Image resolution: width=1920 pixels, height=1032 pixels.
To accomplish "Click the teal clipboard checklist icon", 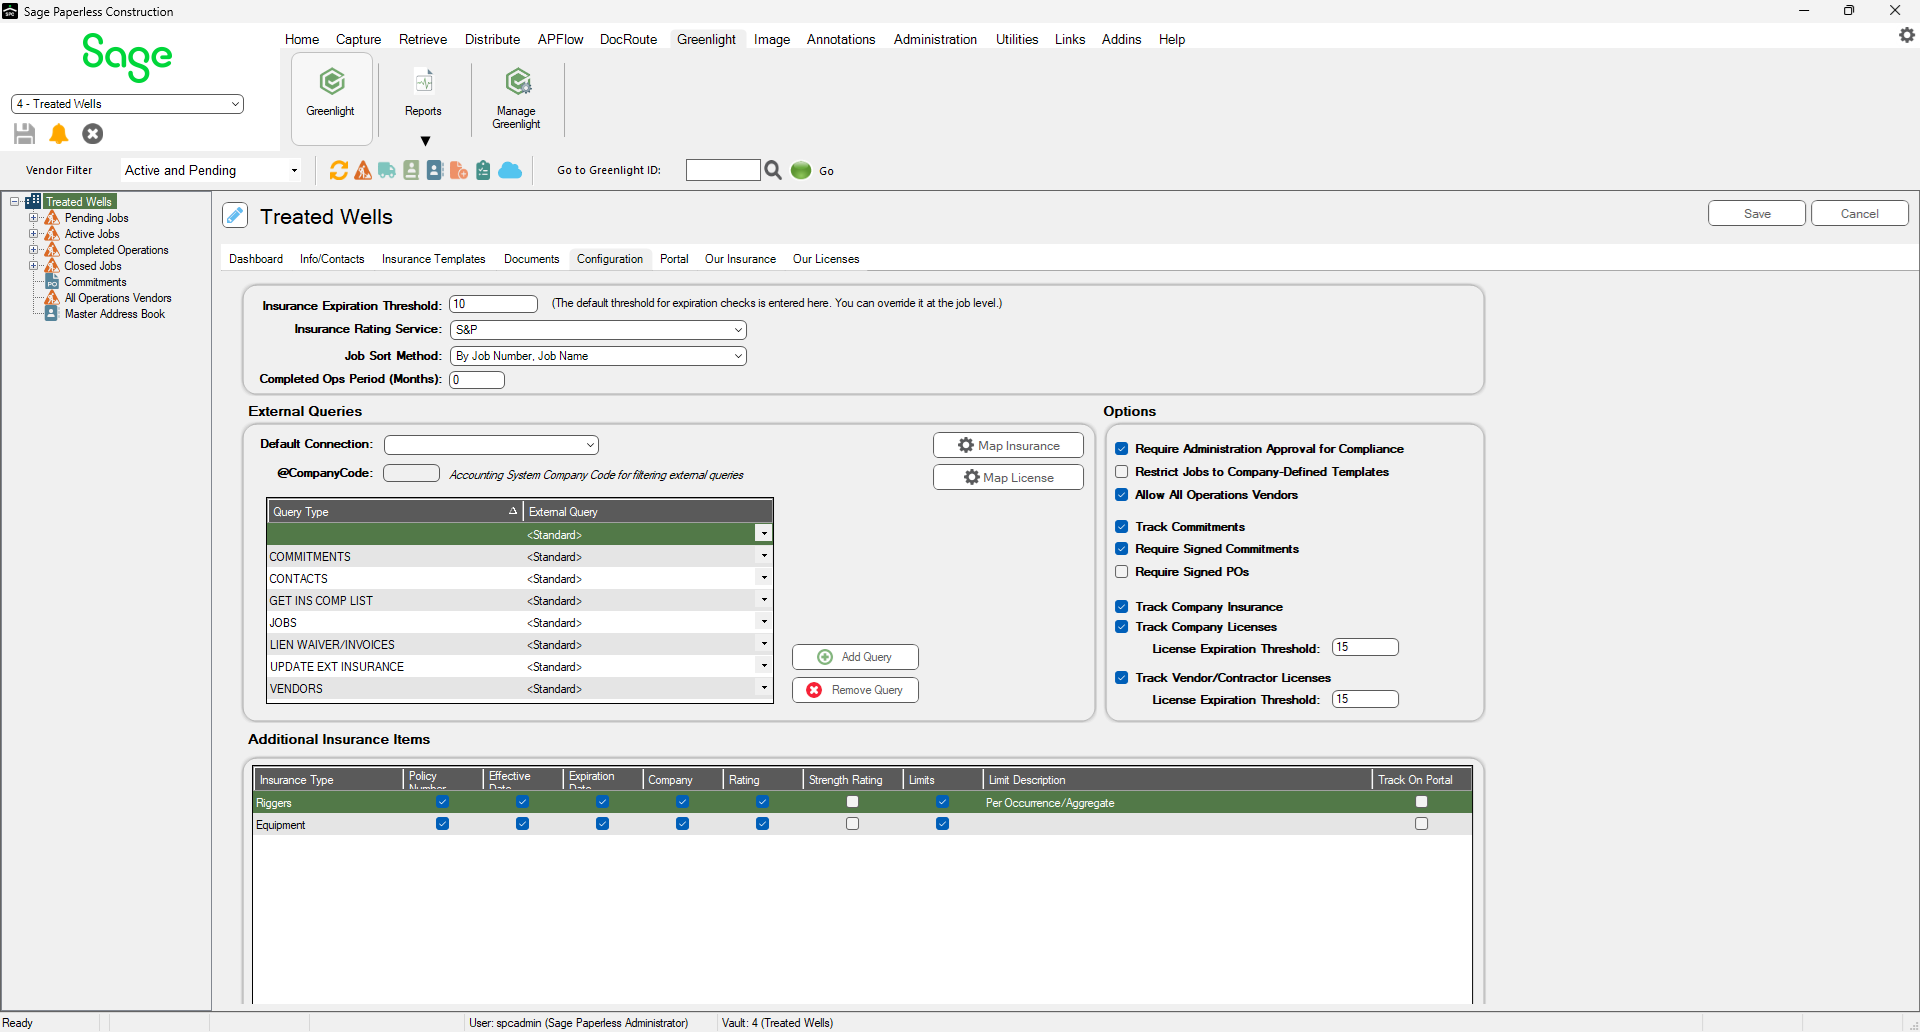I will pos(483,170).
